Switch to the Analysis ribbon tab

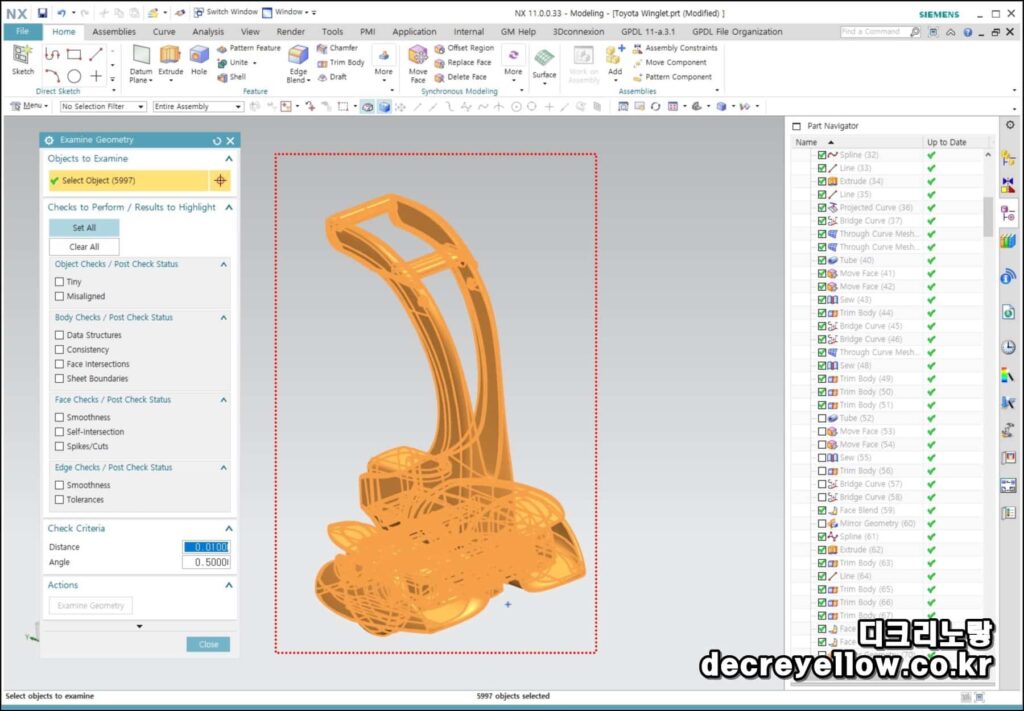(x=208, y=31)
